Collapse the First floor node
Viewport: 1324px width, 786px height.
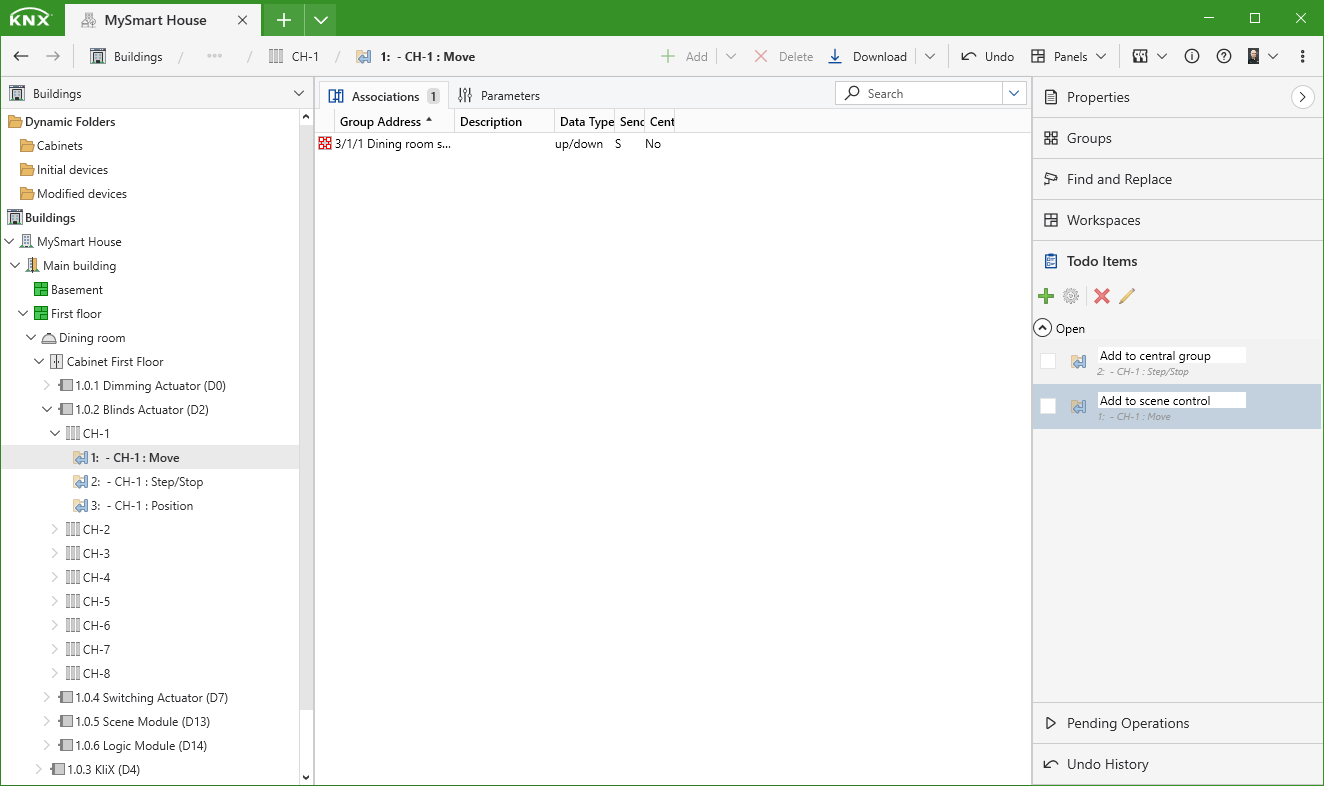pyautogui.click(x=24, y=314)
